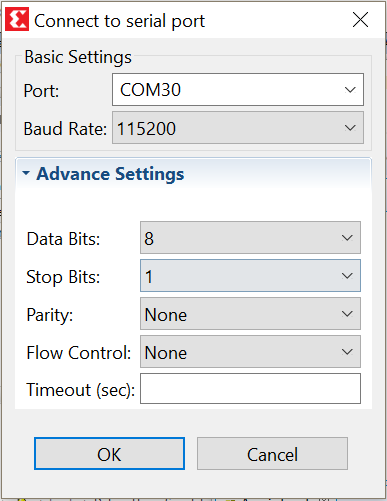Open the Port dropdown showing COM30
387x501 pixels.
pos(238,90)
